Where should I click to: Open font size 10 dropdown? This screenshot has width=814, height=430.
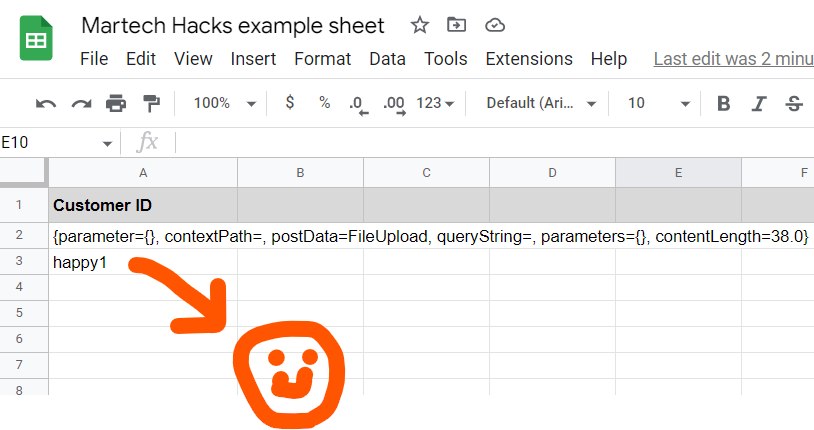click(658, 103)
